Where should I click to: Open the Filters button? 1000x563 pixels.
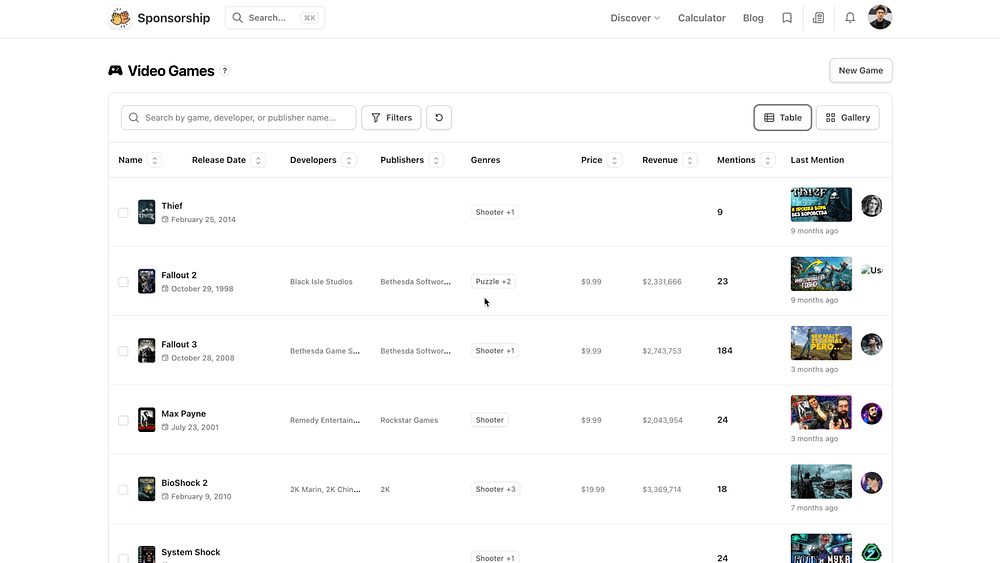pyautogui.click(x=391, y=117)
